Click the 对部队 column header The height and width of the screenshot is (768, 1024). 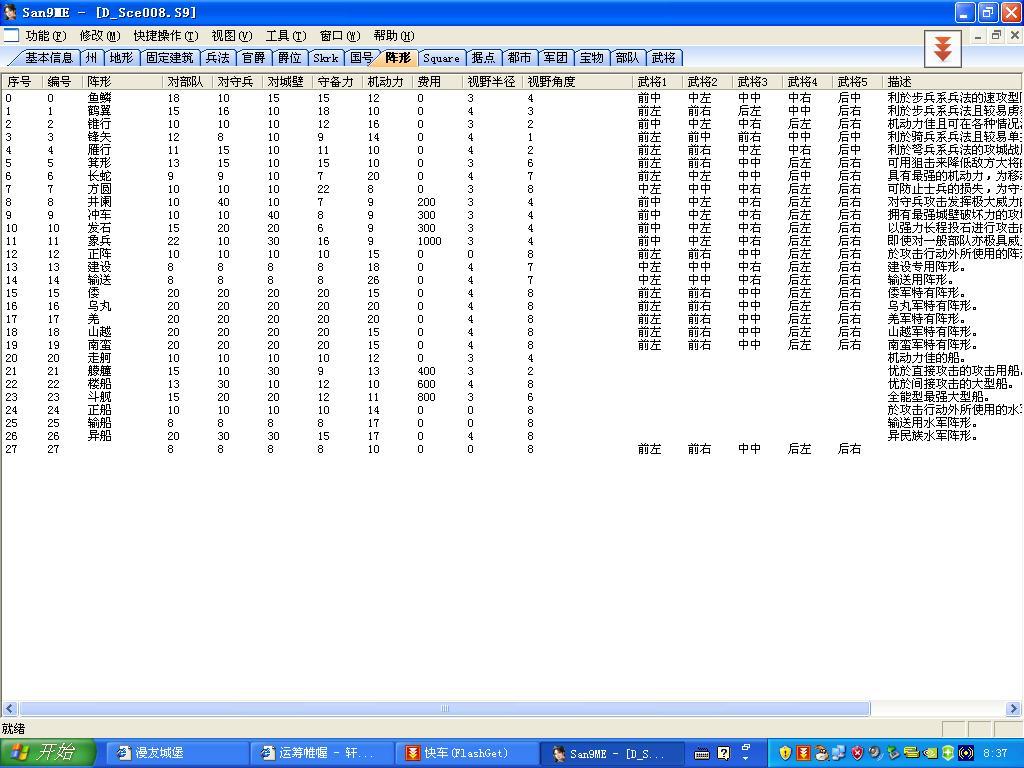[x=185, y=82]
